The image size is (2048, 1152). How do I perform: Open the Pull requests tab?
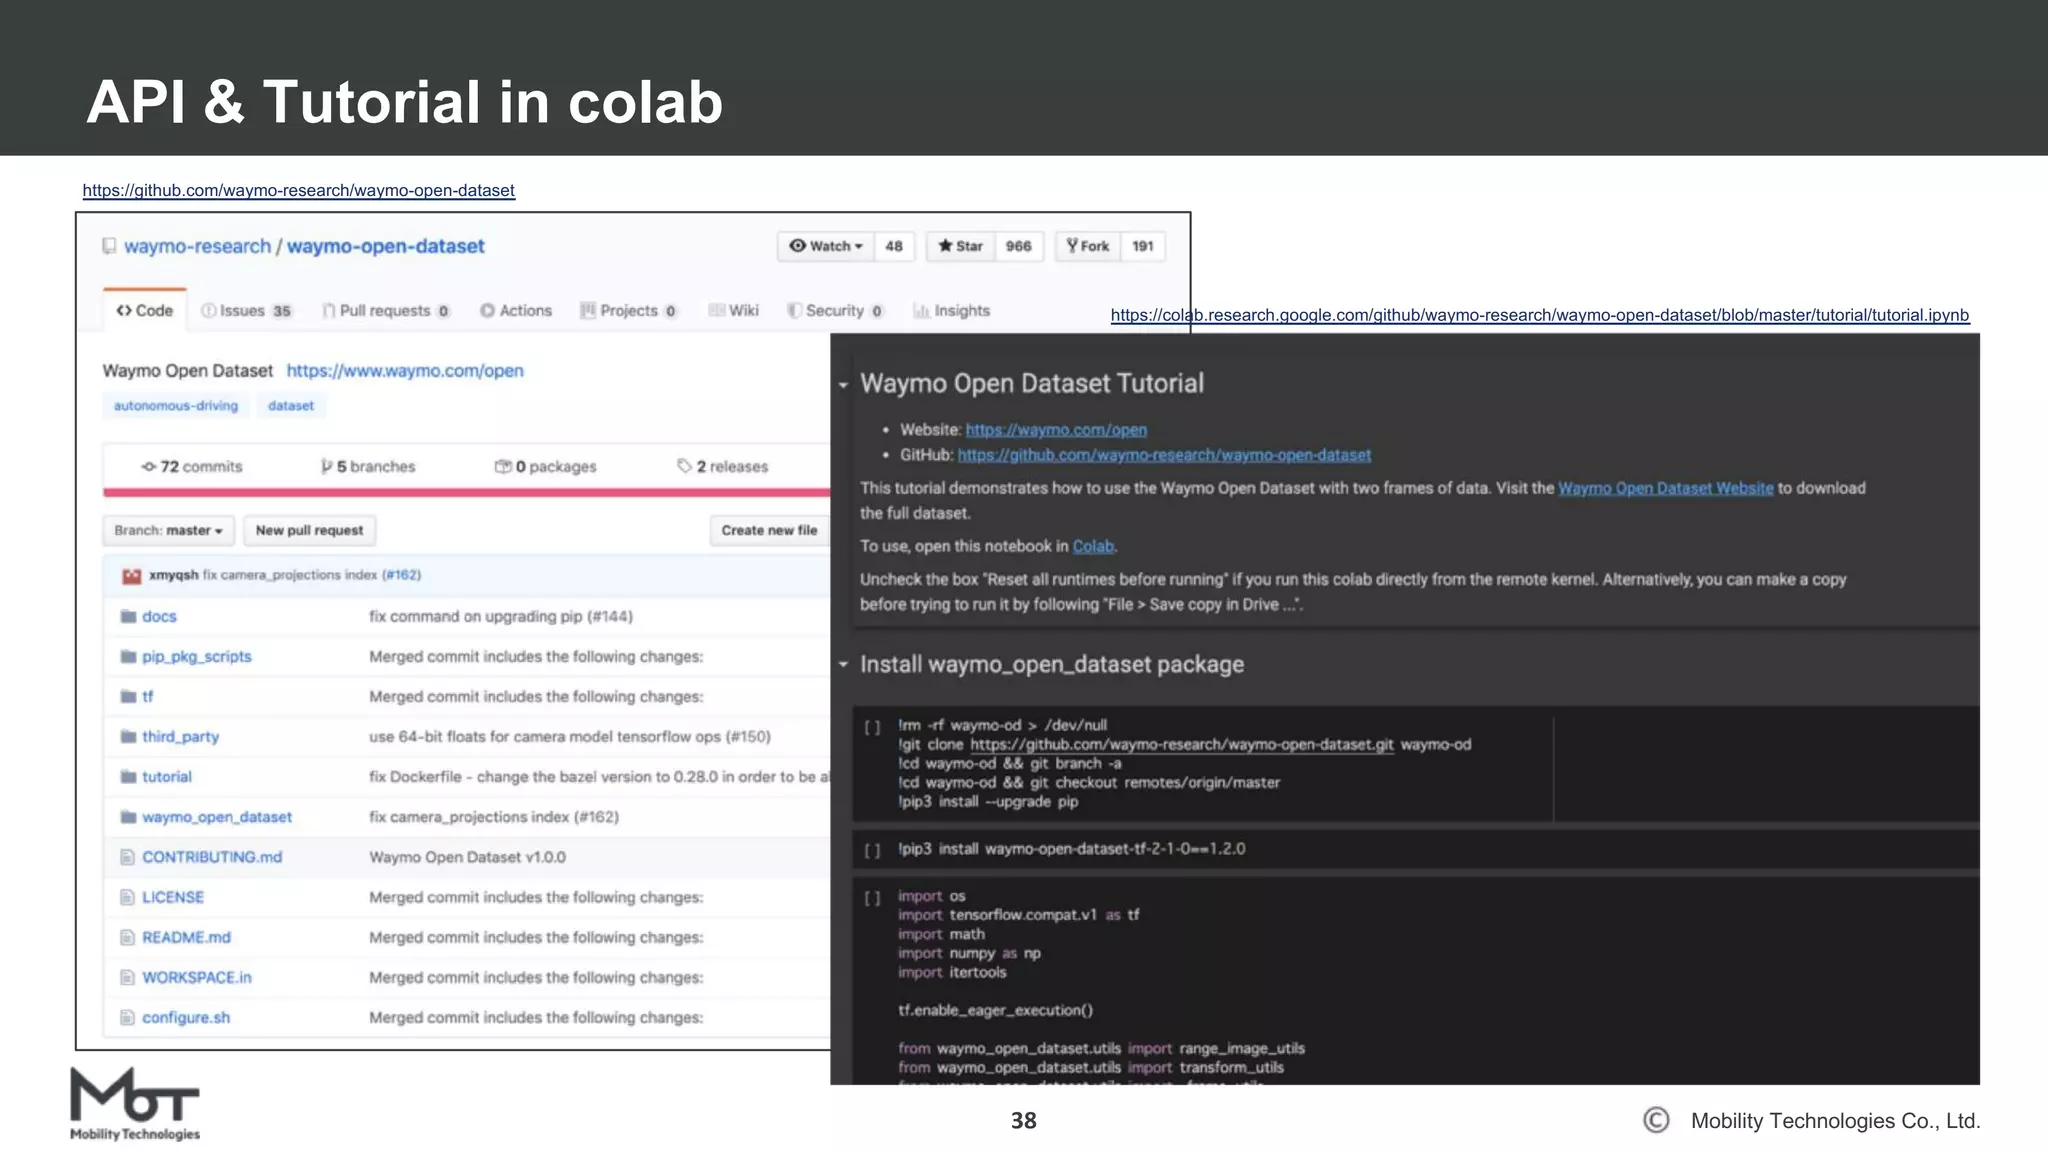point(386,311)
